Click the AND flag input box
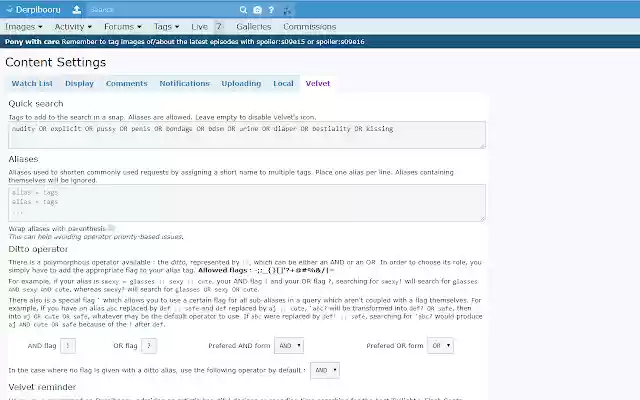This screenshot has height=400, width=640. click(x=68, y=346)
